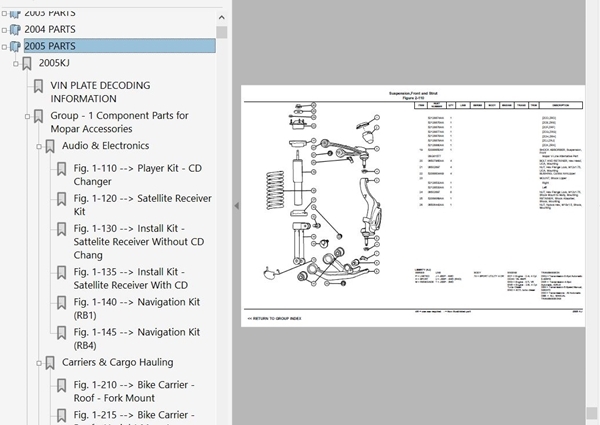Click the bookmark icon beside 2004 PARTS
This screenshot has width=600, height=425.
15,29
